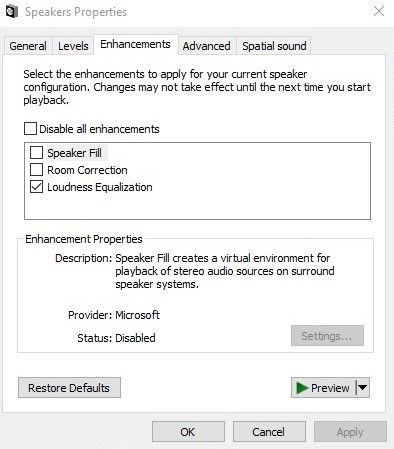The image size is (394, 449).
Task: Switch to the General tab
Action: click(x=28, y=46)
